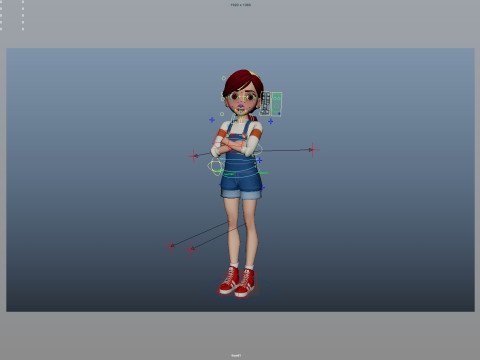Open the white facial control panel box
This screenshot has width=480, height=360.
[265, 104]
